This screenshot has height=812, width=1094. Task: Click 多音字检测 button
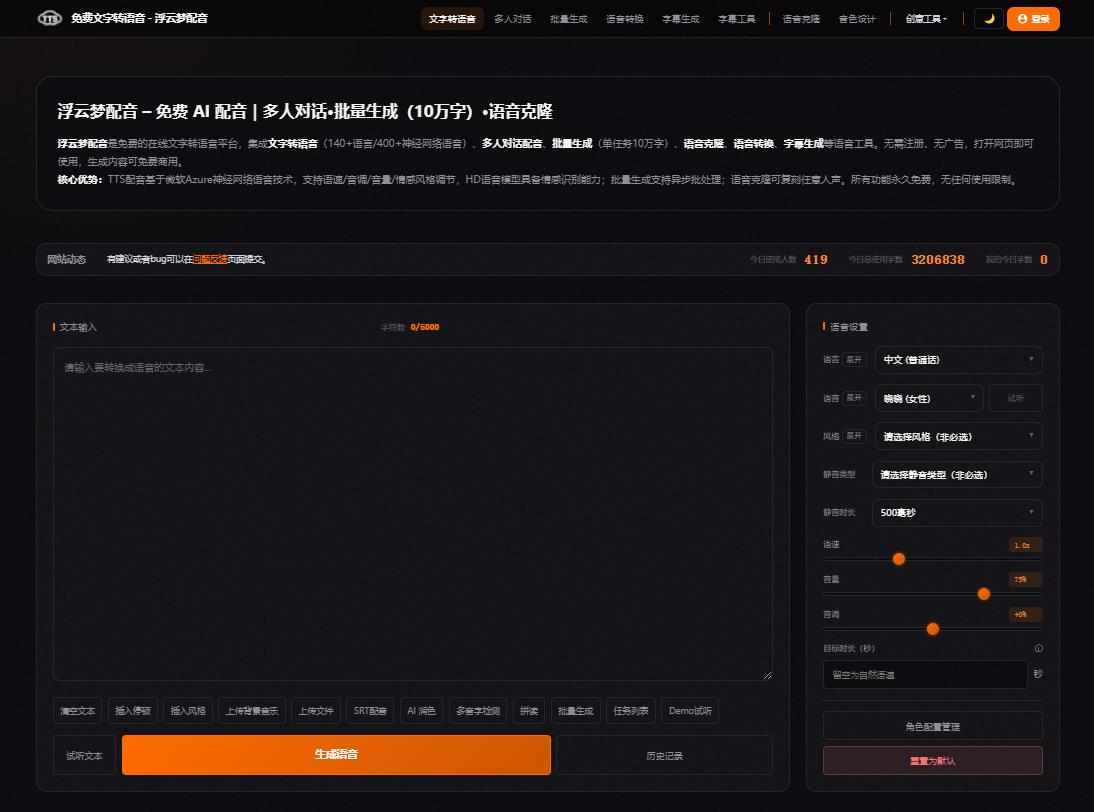tap(478, 711)
